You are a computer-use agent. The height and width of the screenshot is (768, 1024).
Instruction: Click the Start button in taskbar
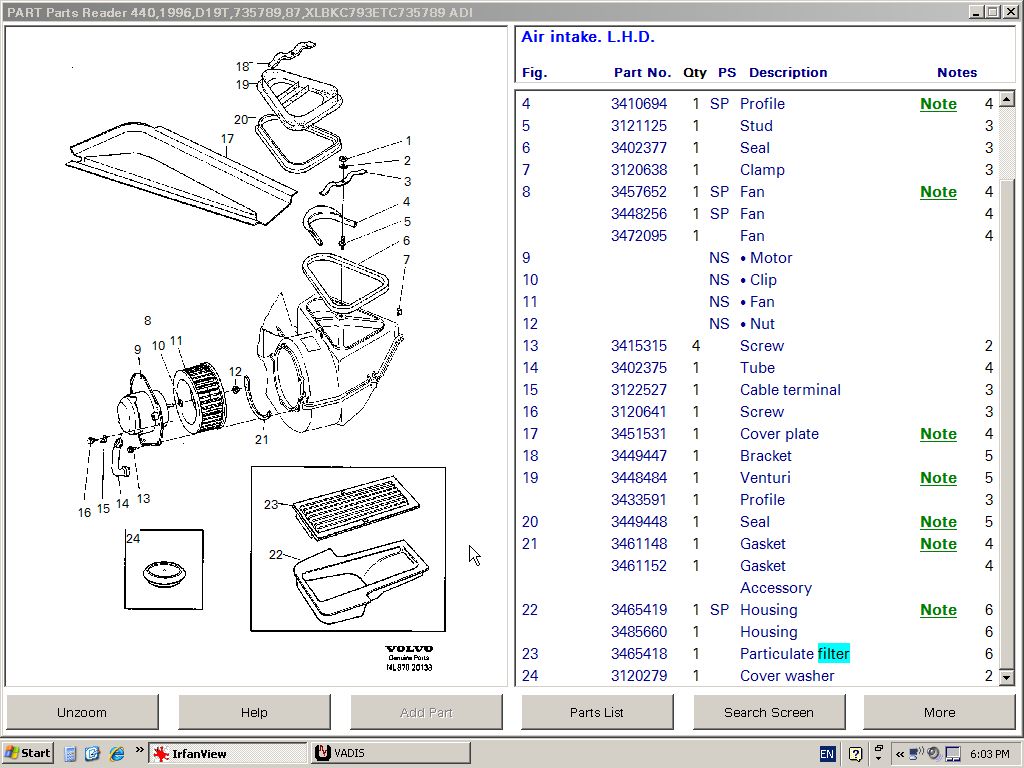click(x=28, y=753)
